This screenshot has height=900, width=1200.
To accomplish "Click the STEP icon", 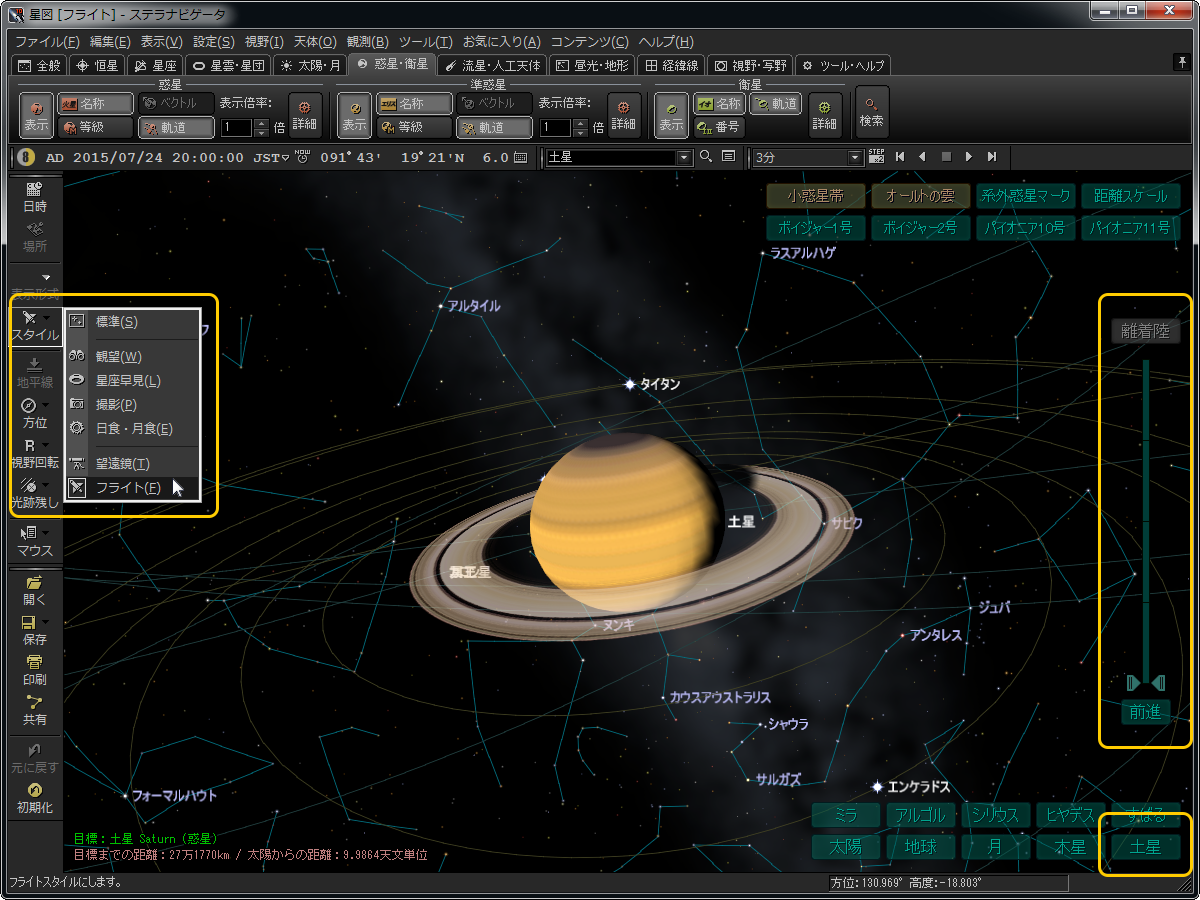I will (876, 157).
